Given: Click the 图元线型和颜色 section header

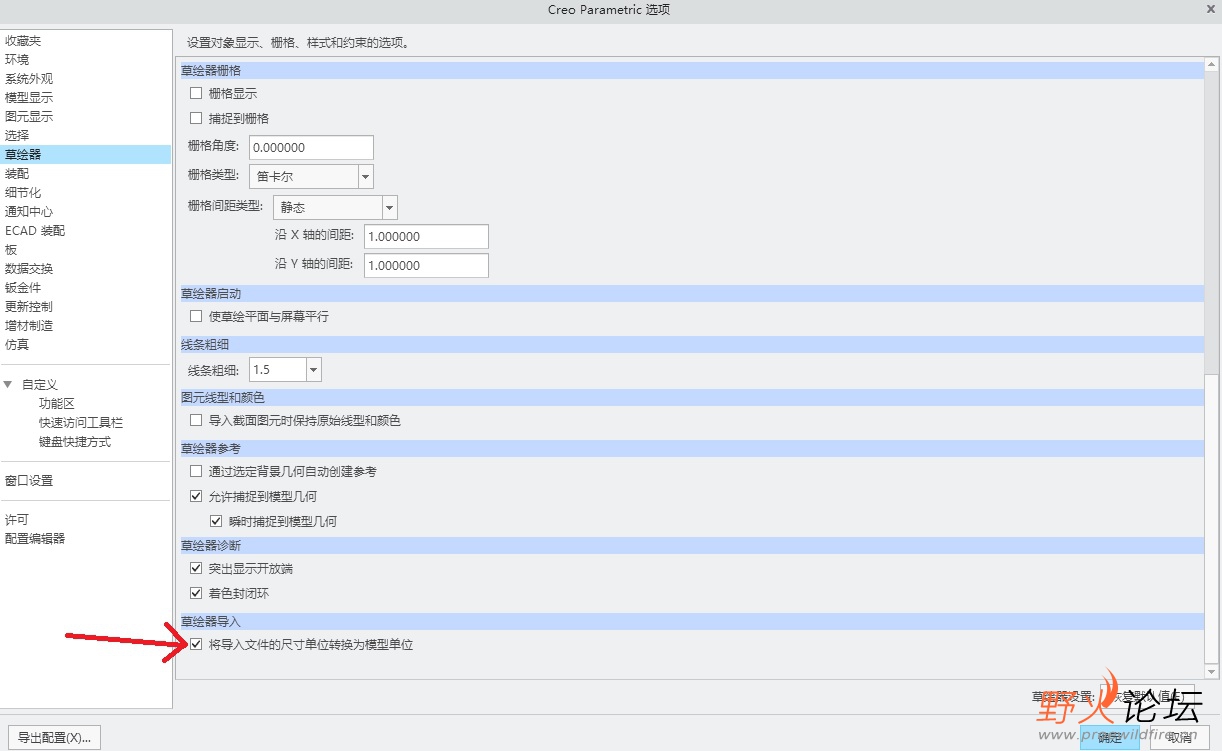Looking at the screenshot, I should click(691, 397).
